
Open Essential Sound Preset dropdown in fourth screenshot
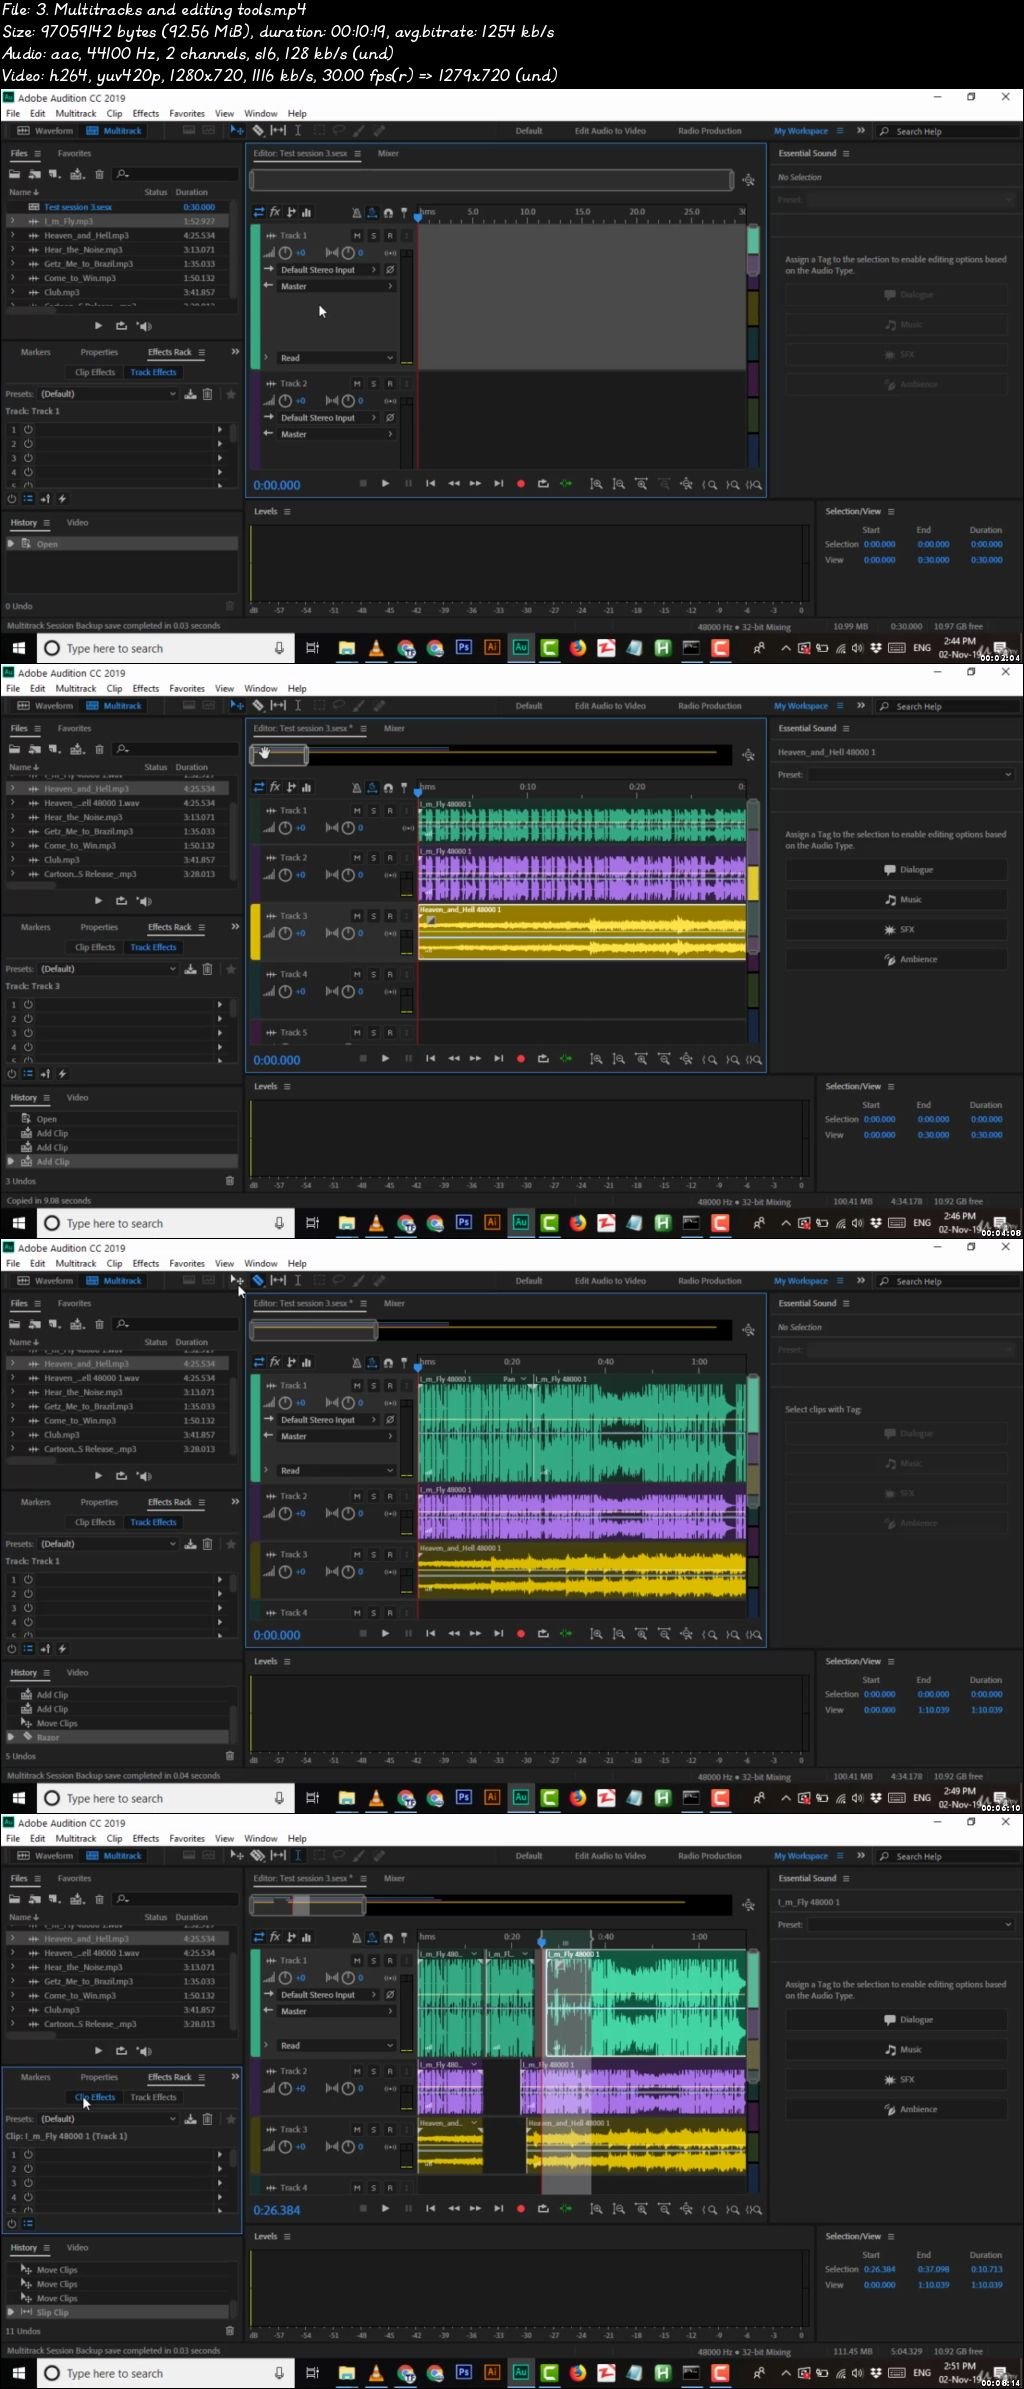(911, 1925)
